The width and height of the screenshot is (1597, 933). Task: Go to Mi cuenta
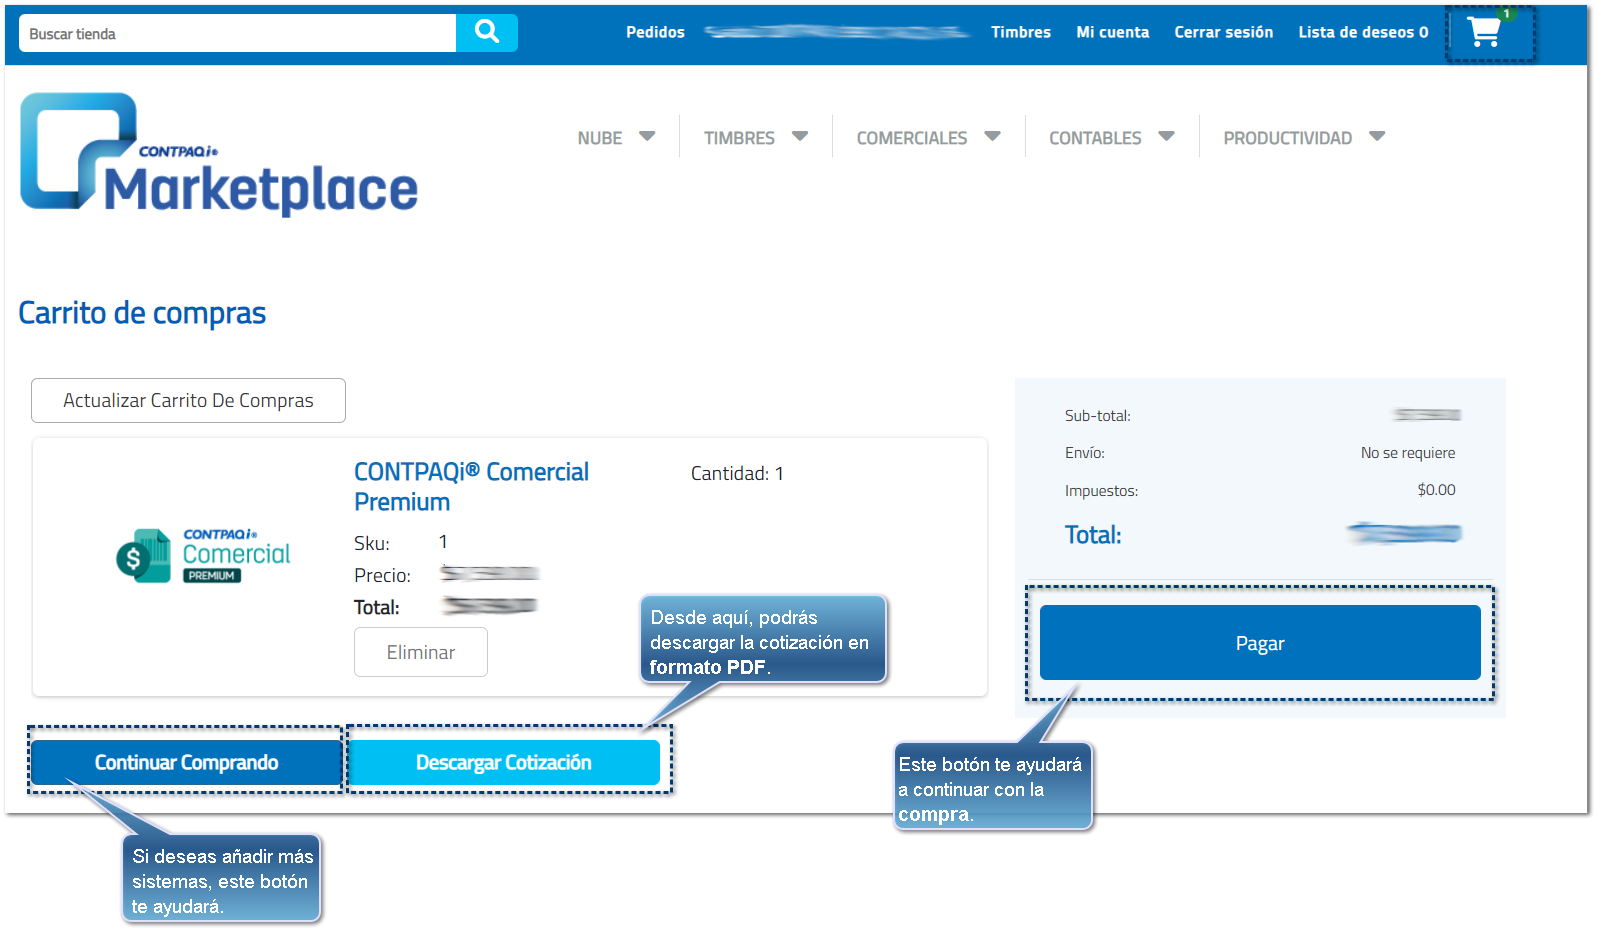coord(1112,32)
